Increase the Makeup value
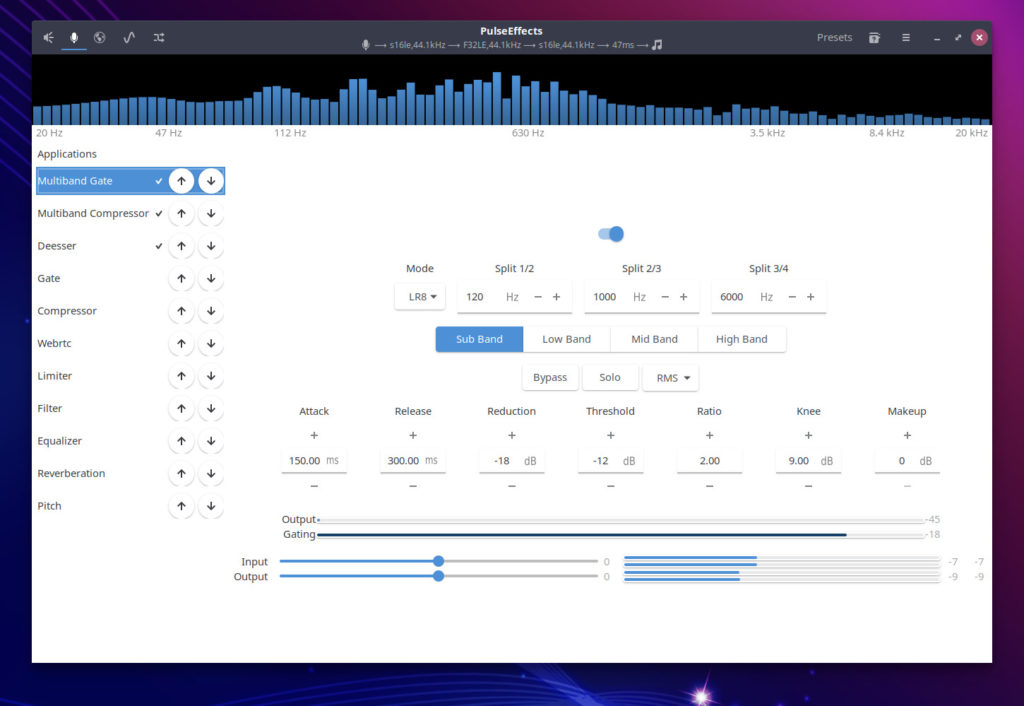 [907, 436]
